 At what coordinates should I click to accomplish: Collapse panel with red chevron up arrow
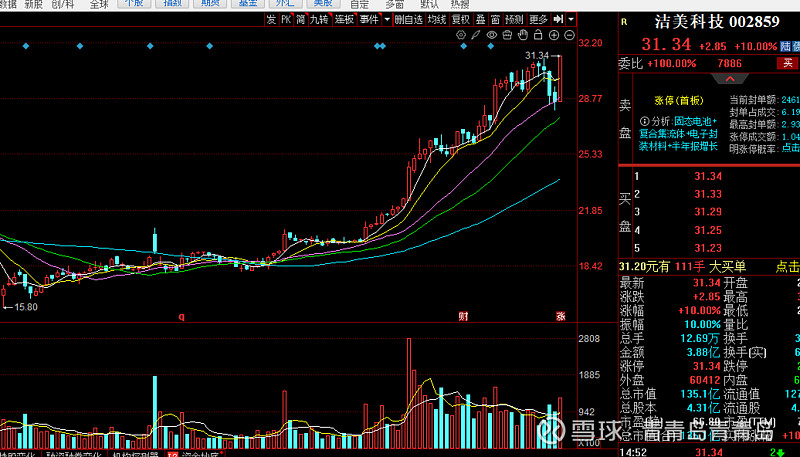click(x=730, y=79)
